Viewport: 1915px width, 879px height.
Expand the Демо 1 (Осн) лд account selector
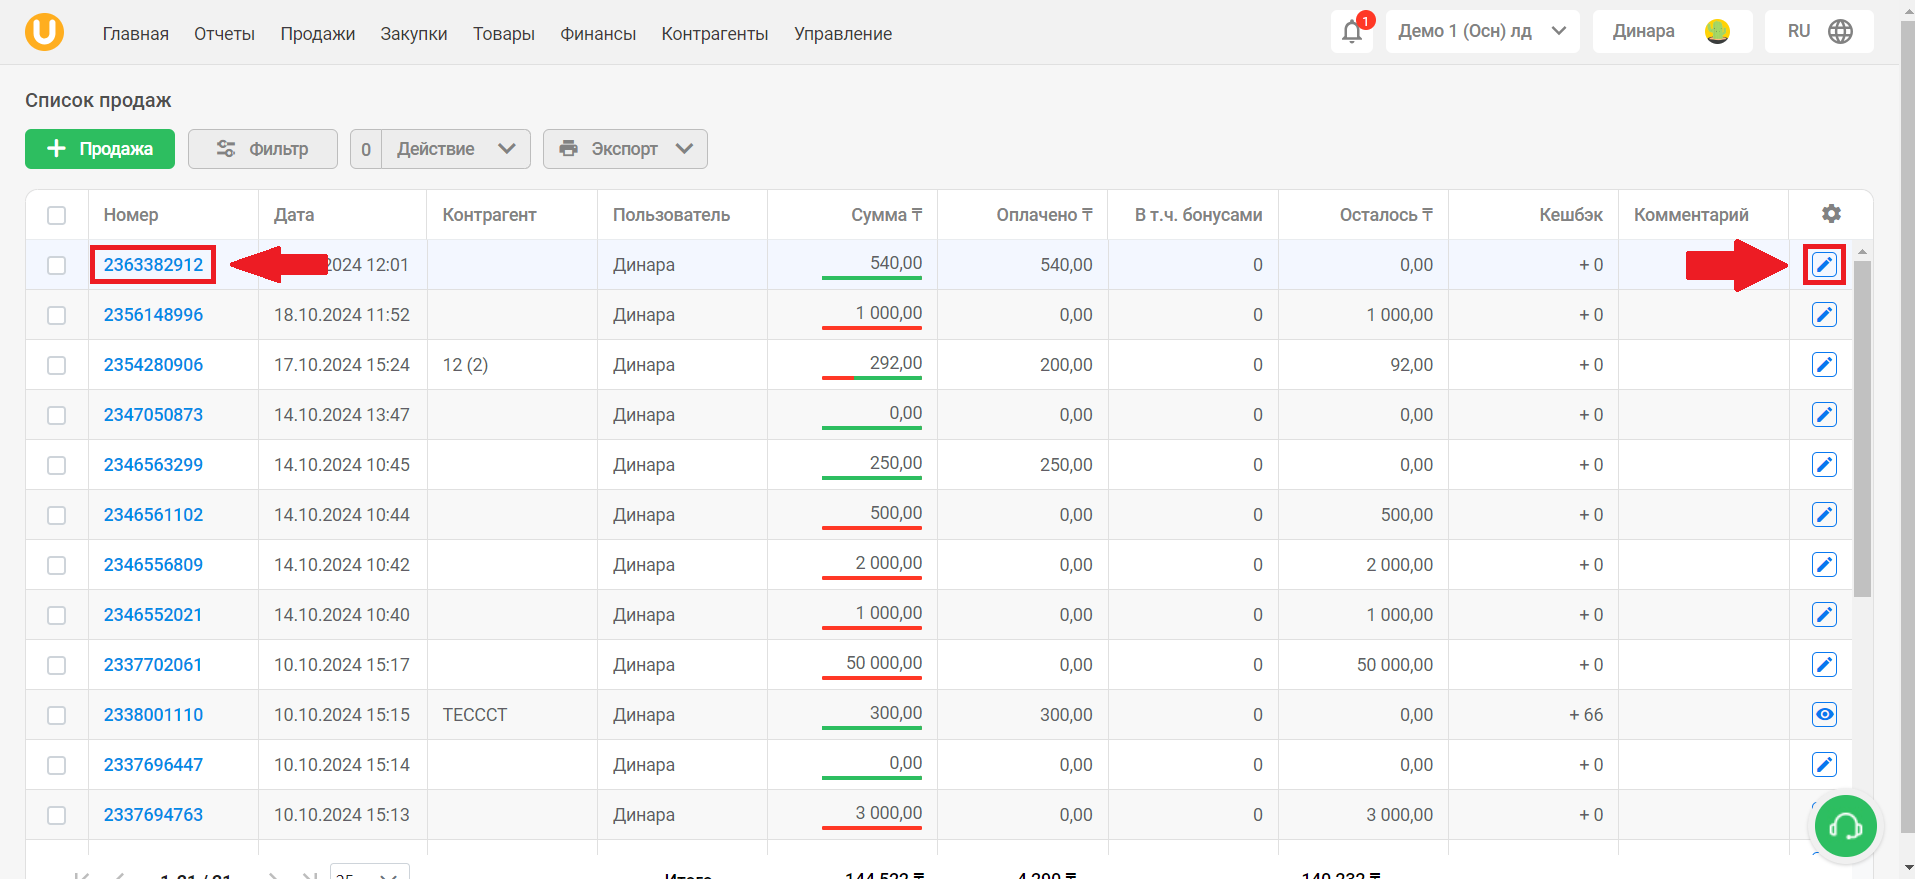coord(1482,32)
